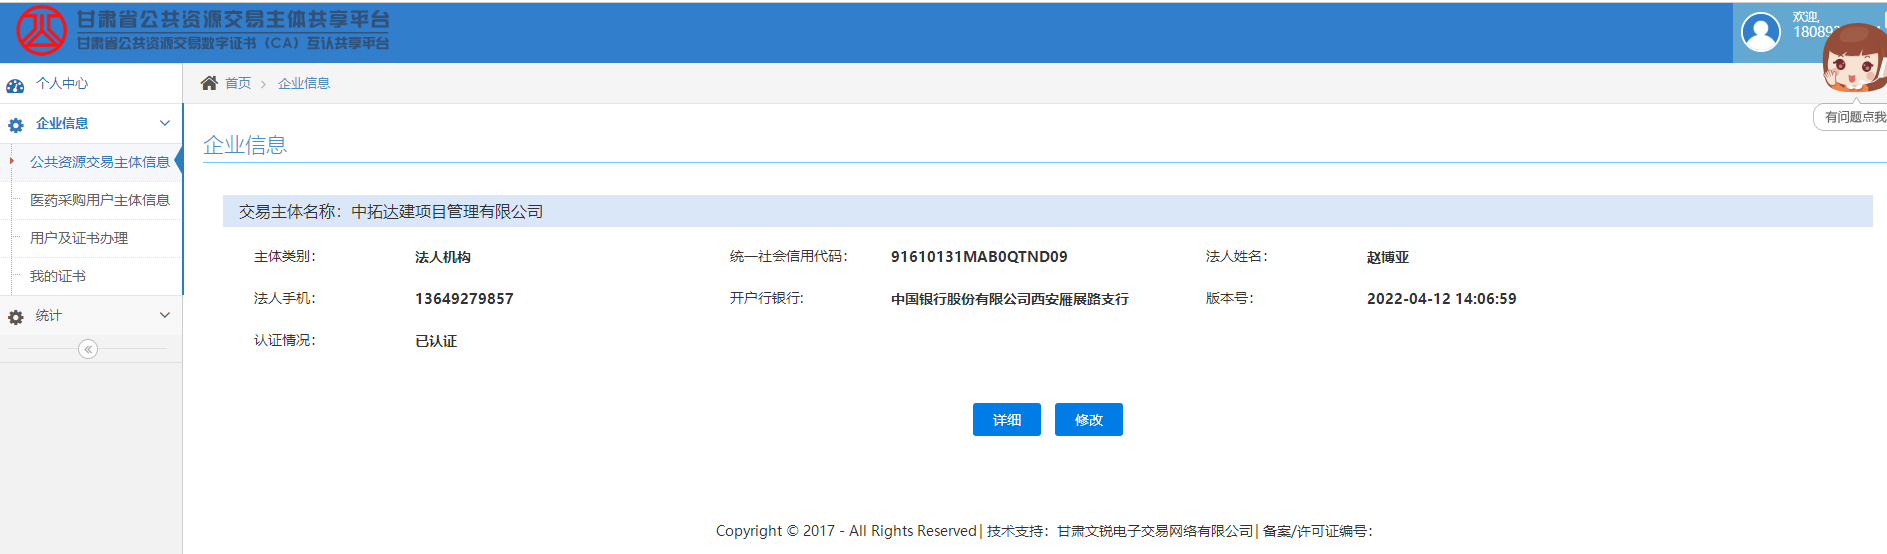
Task: Open 我的证书 submenu item
Action: click(x=58, y=276)
